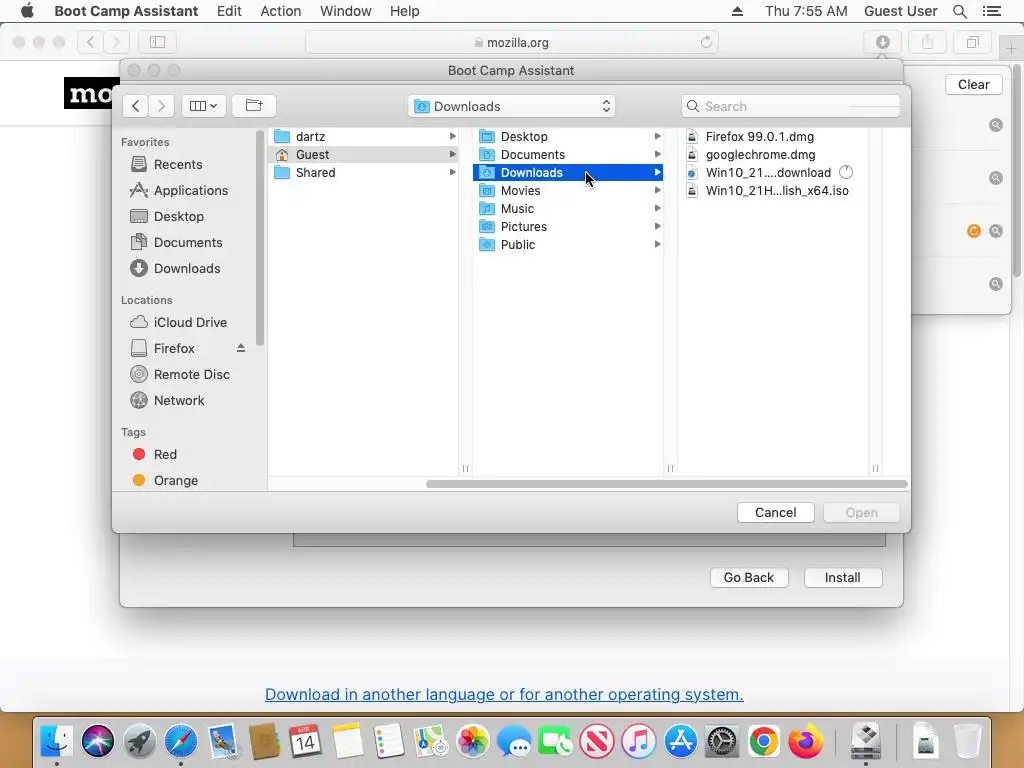1024x768 pixels.
Task: Open the Help menu
Action: pyautogui.click(x=404, y=11)
